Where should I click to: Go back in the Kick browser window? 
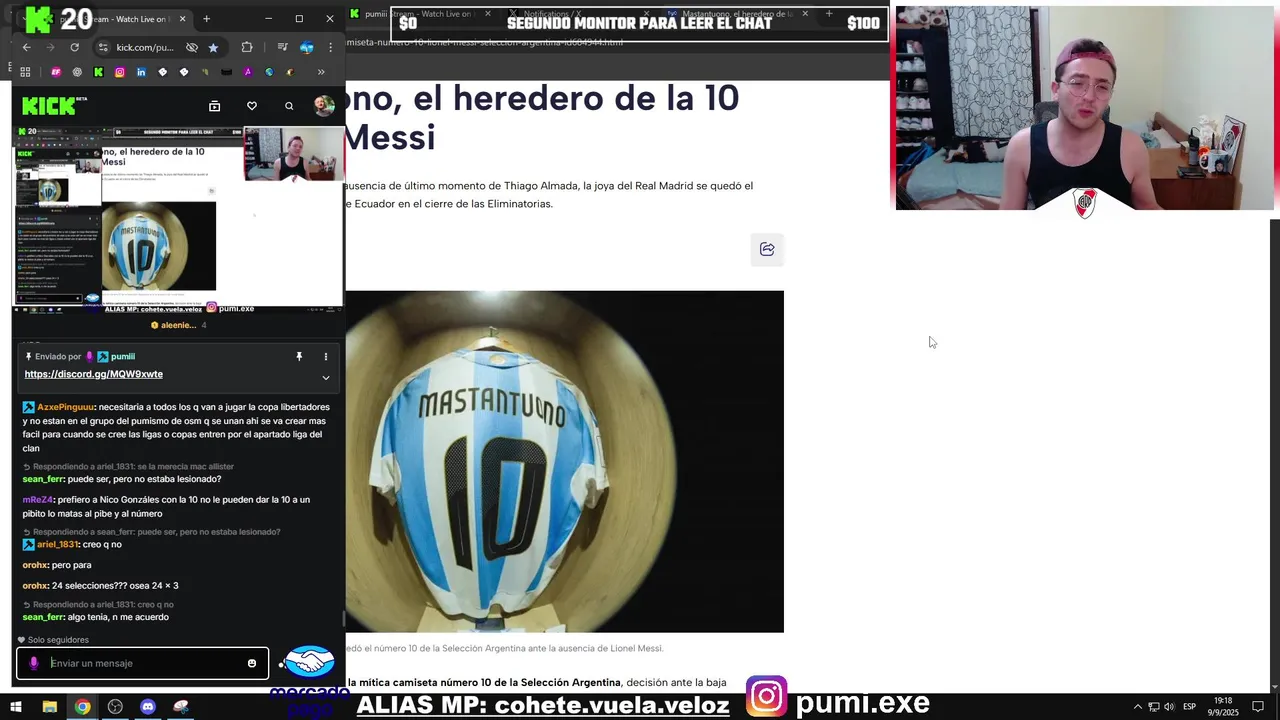[x=26, y=47]
